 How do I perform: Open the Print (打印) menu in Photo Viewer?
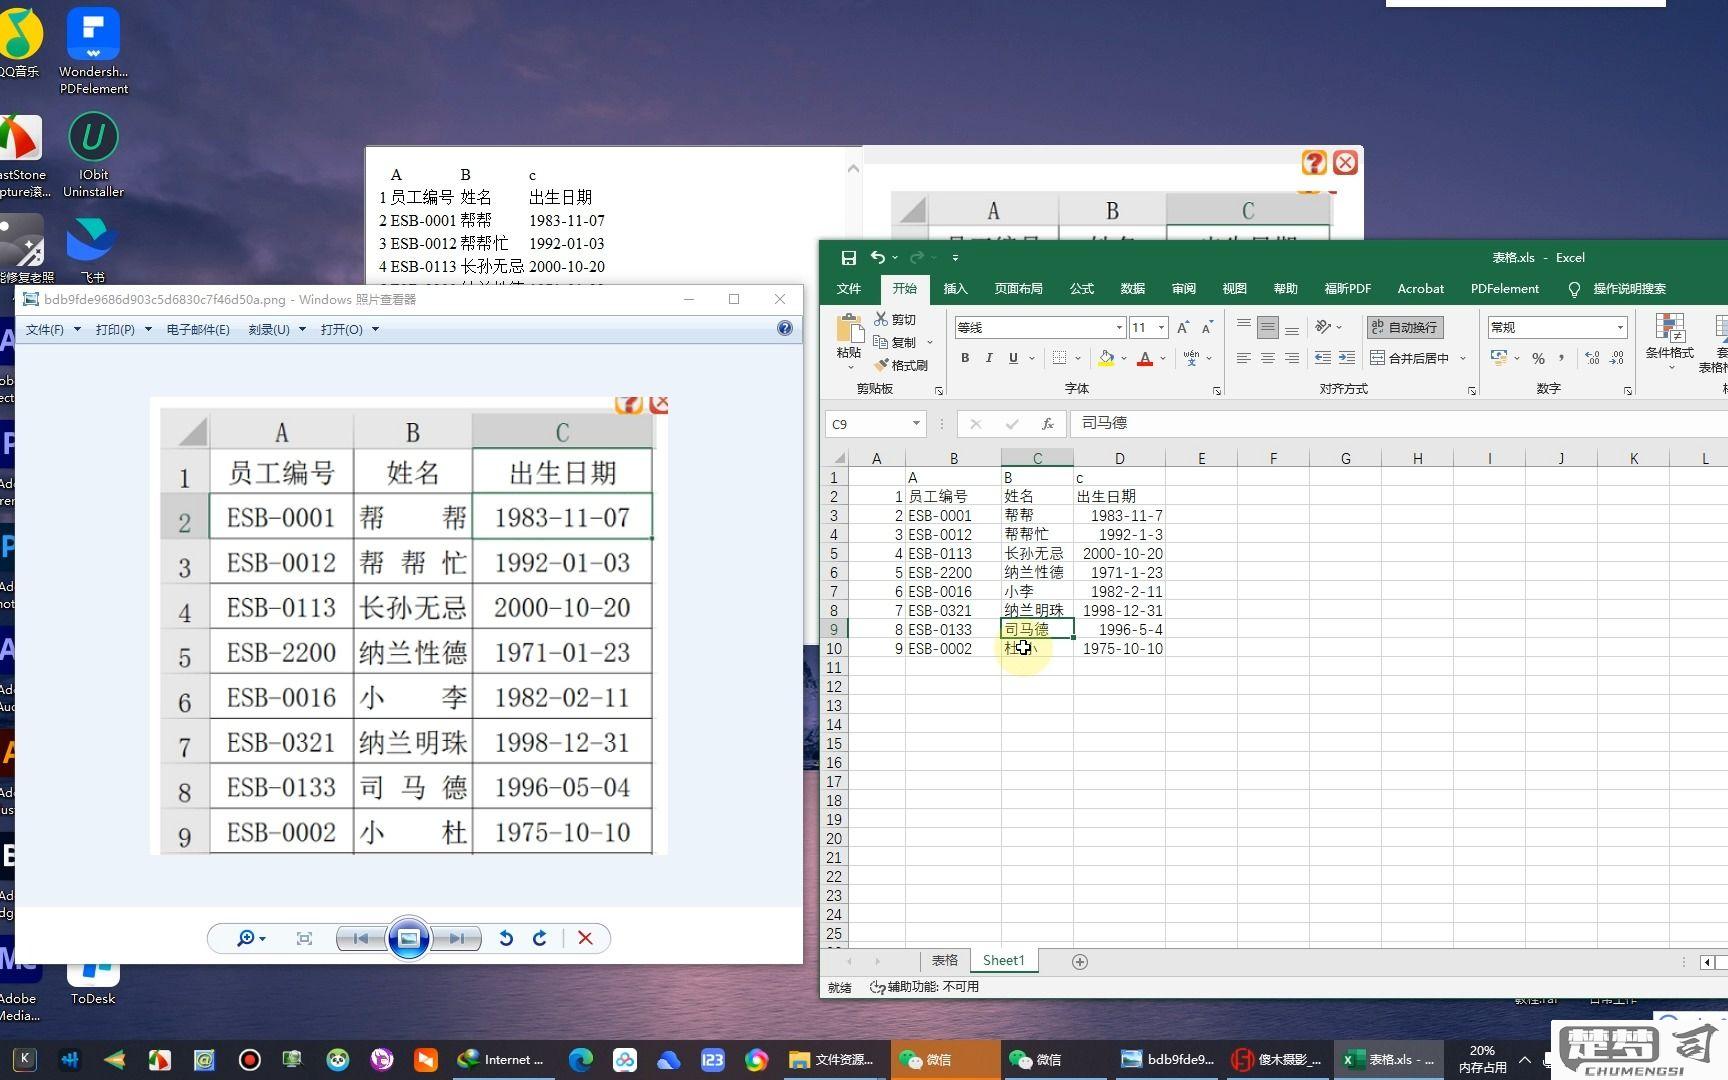pos(122,329)
